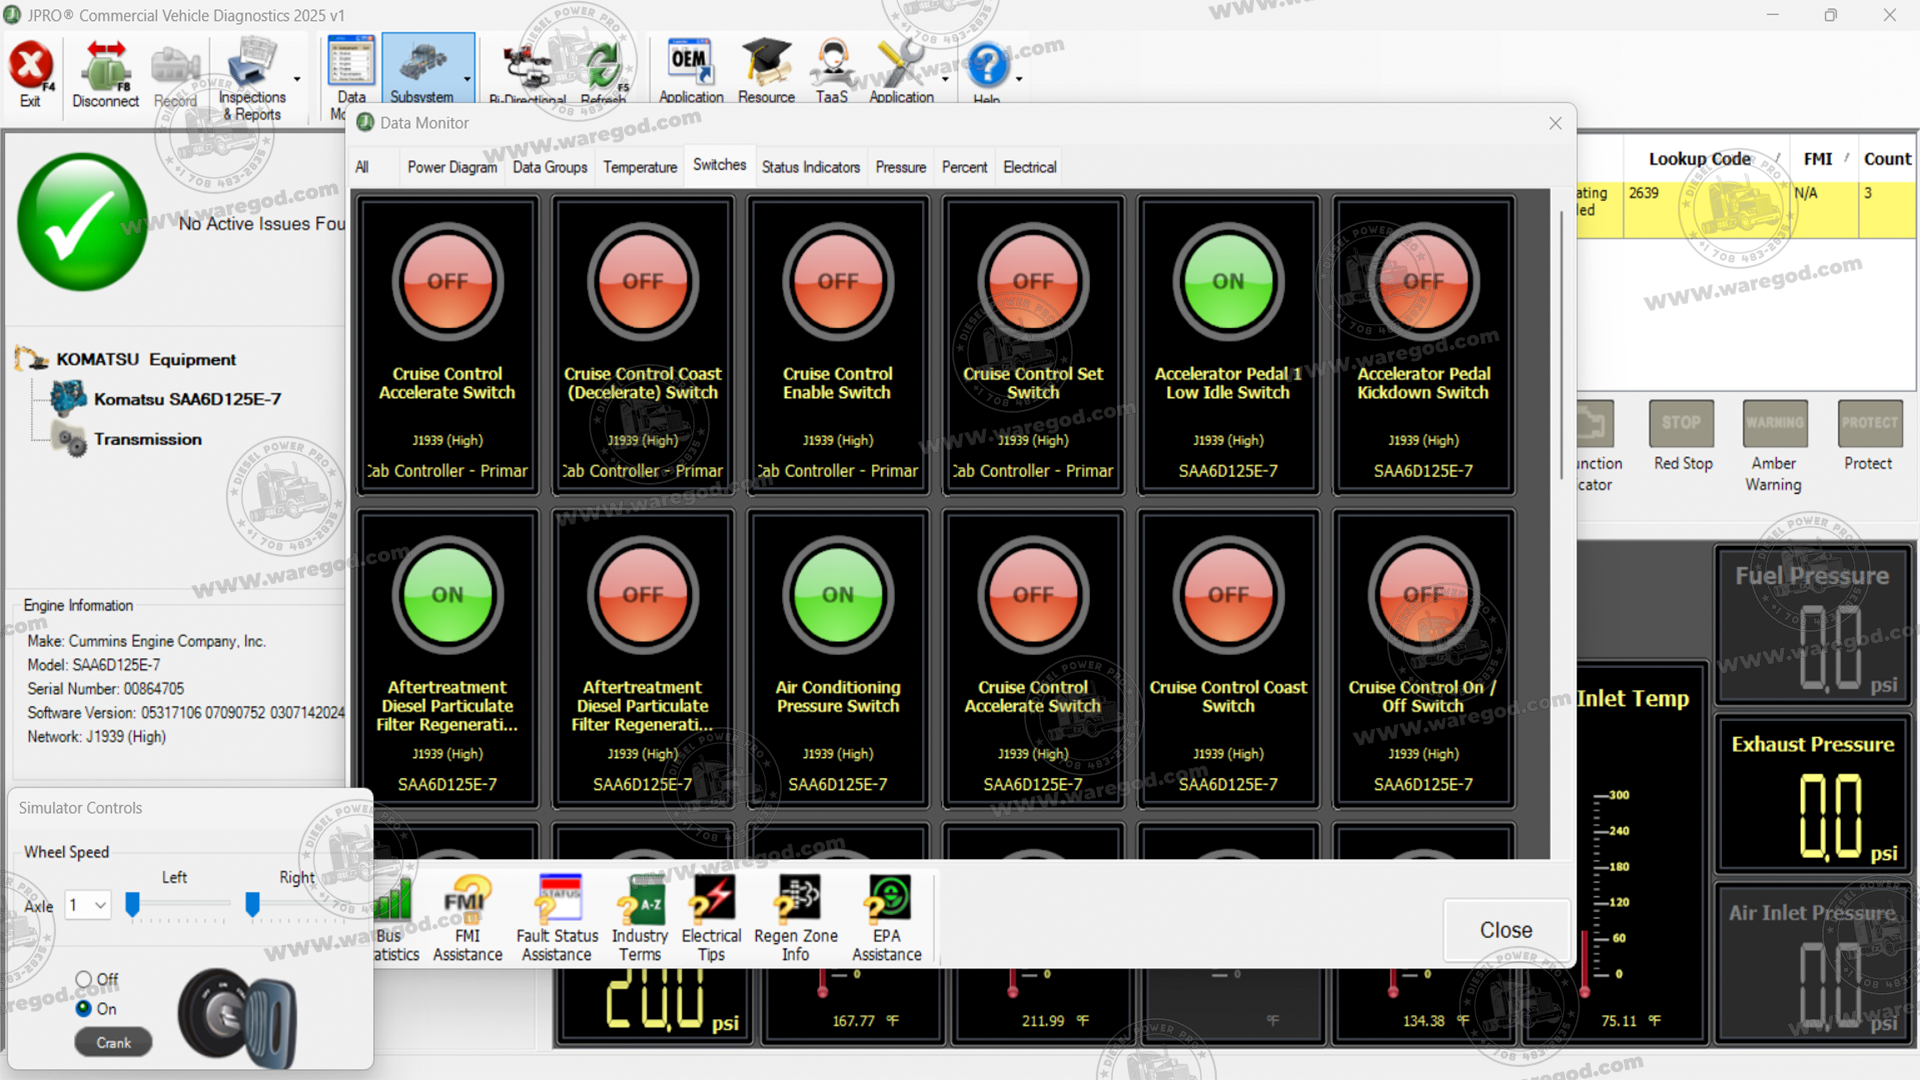Viewport: 1920px width, 1080px height.
Task: Select the On ignition radio button
Action: pos(84,1009)
